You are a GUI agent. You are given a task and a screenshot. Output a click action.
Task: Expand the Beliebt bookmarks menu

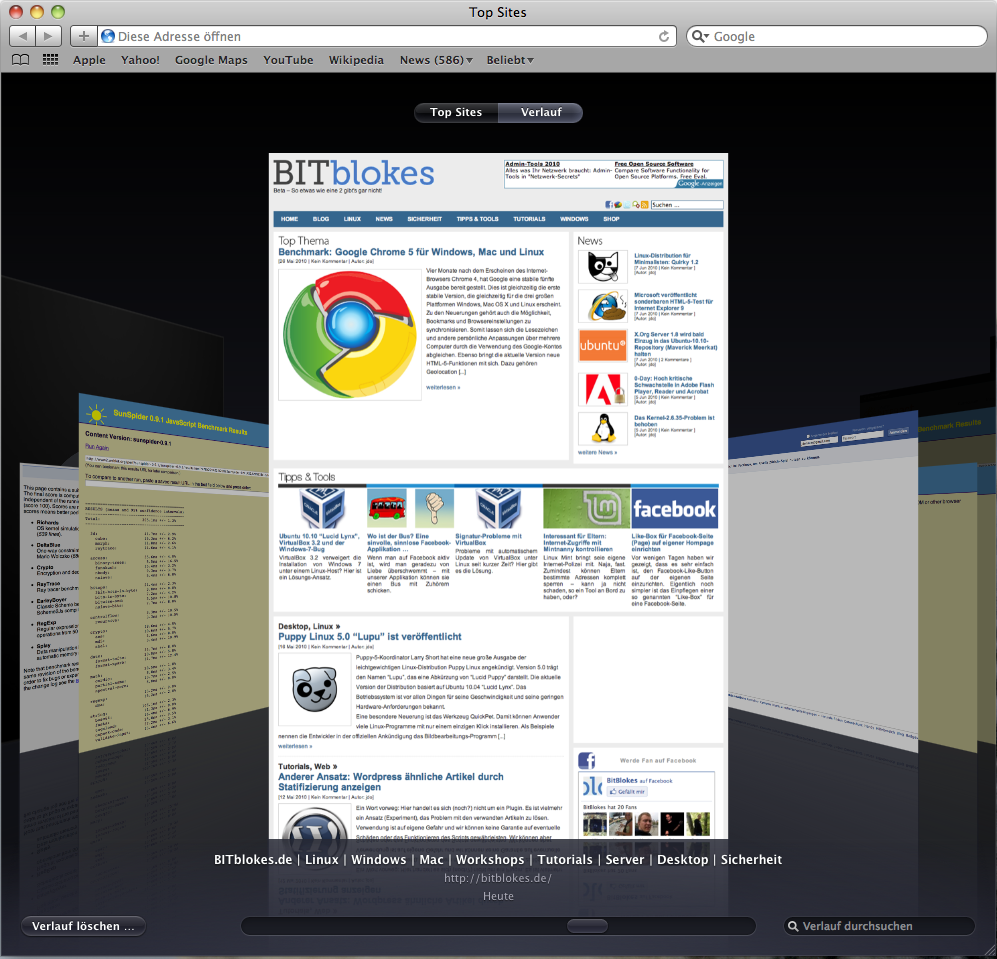click(510, 60)
